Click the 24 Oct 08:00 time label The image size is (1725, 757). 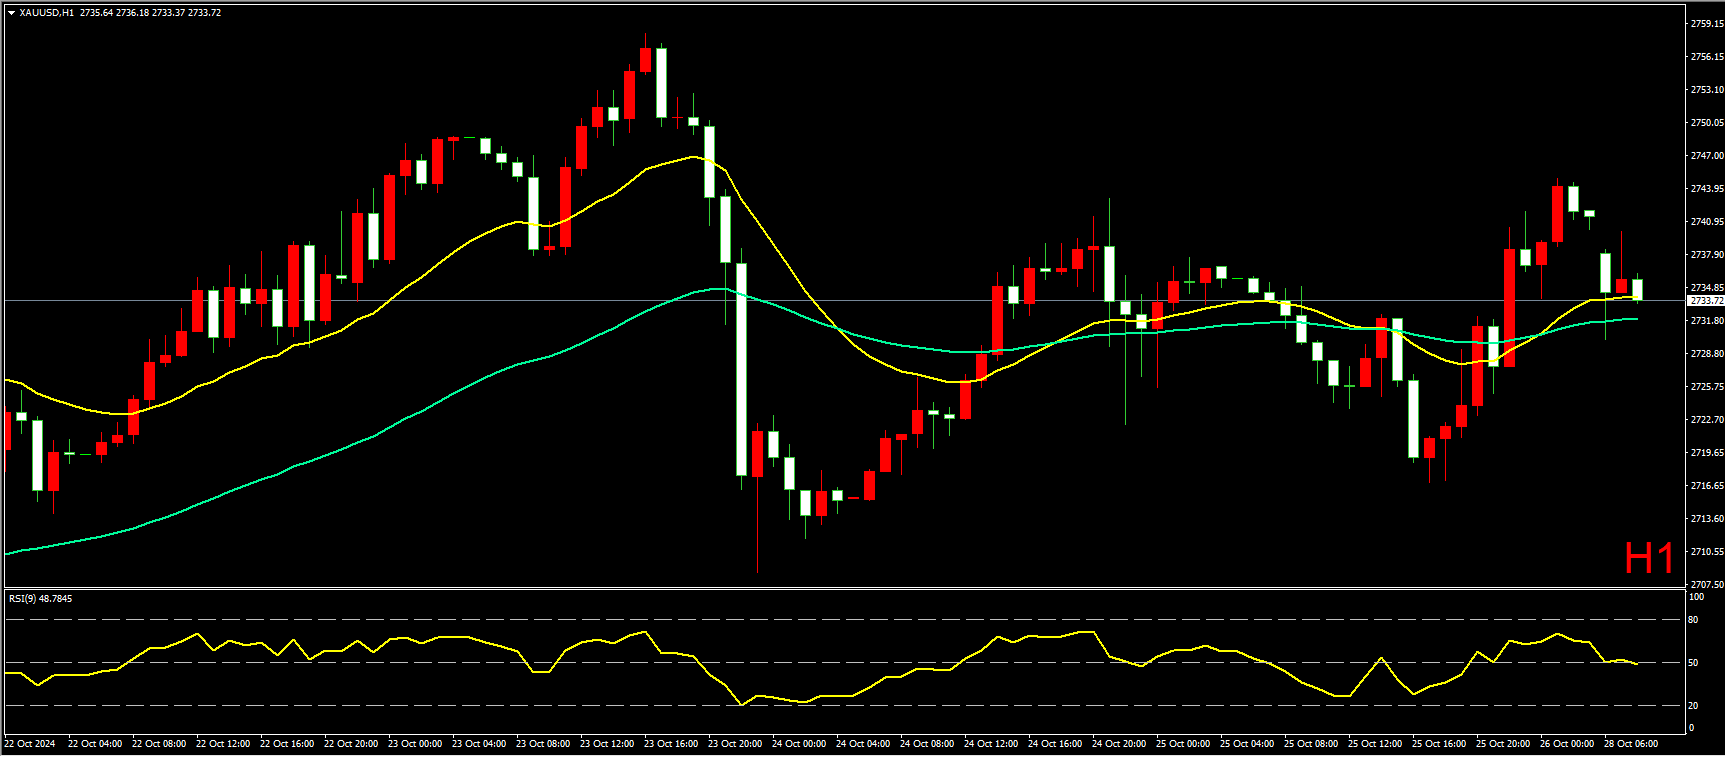click(927, 744)
